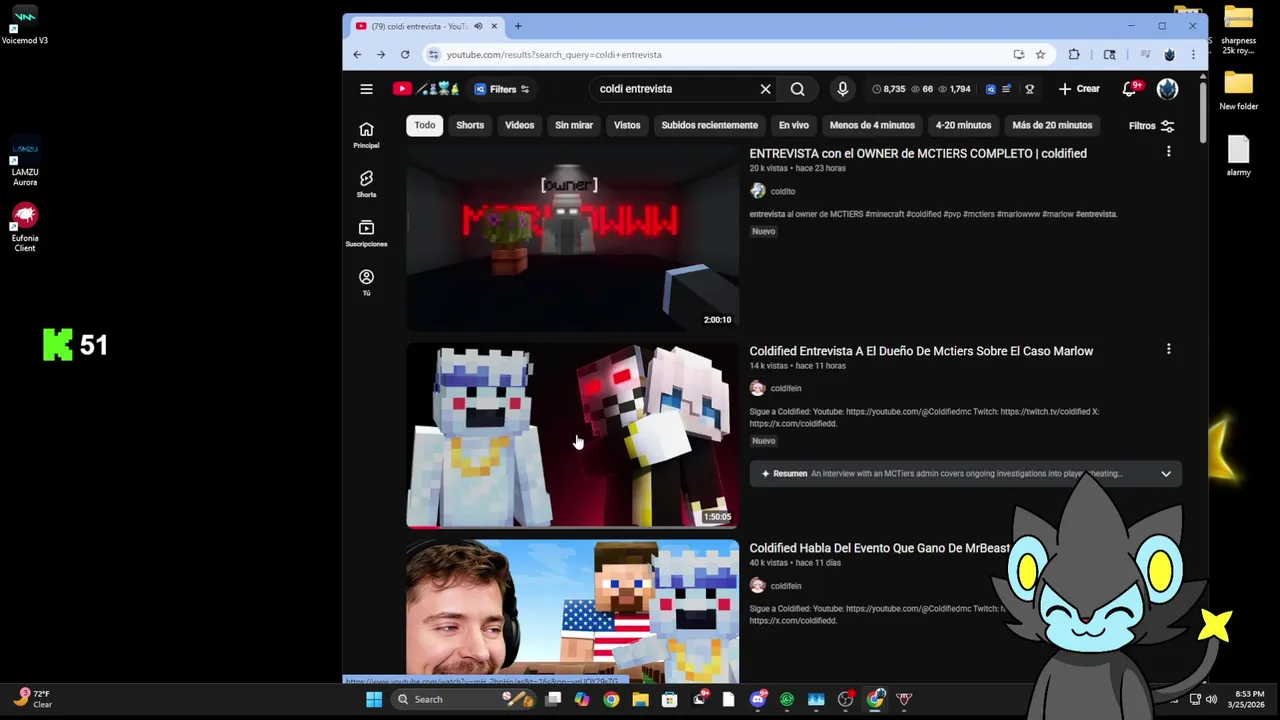
Task: Open Shorts in the sidebar
Action: point(366,184)
